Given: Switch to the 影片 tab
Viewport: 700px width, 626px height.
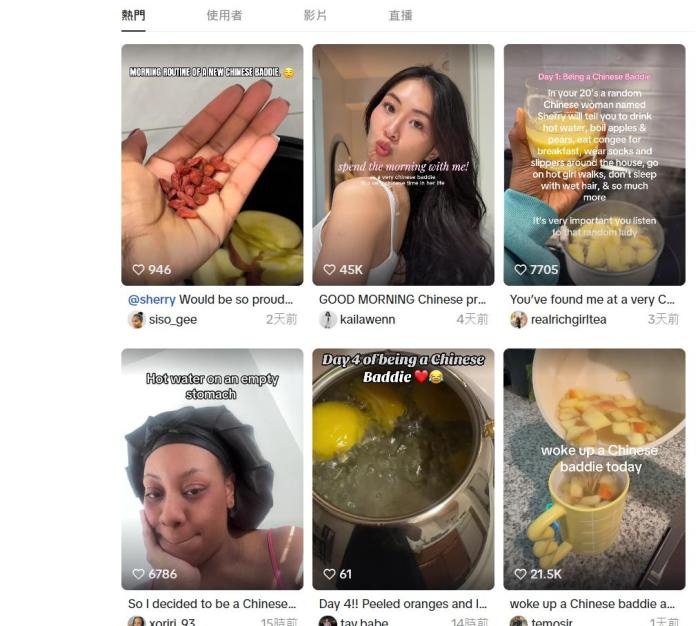Looking at the screenshot, I should [315, 16].
